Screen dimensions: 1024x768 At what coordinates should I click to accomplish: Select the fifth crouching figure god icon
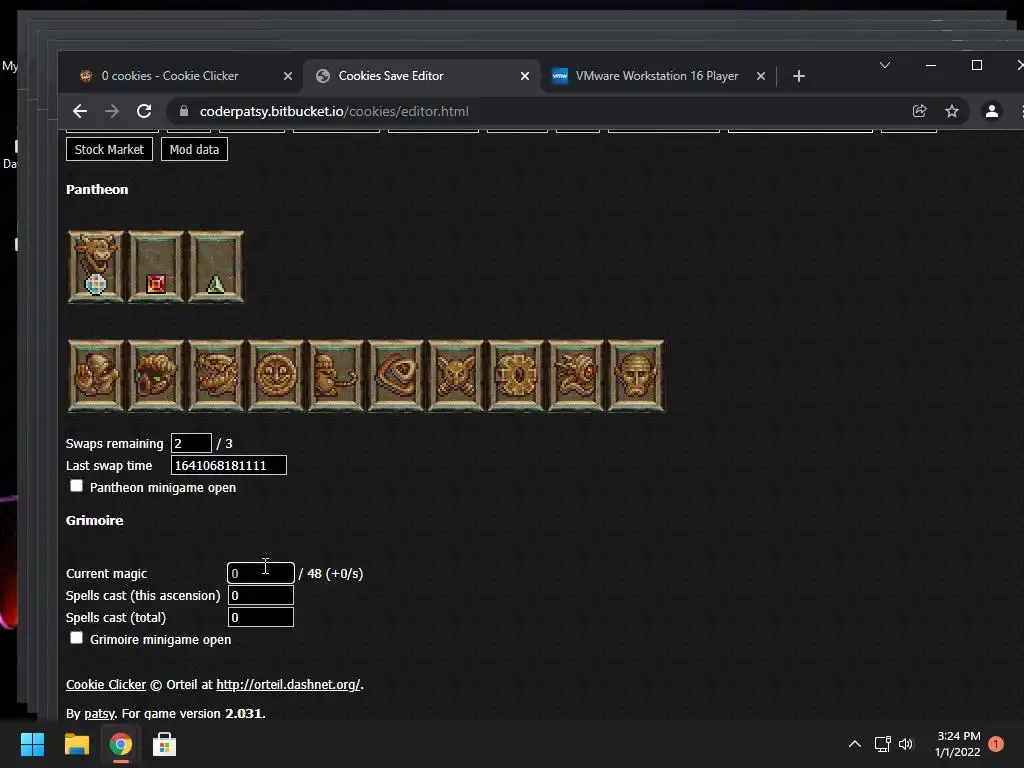point(336,376)
